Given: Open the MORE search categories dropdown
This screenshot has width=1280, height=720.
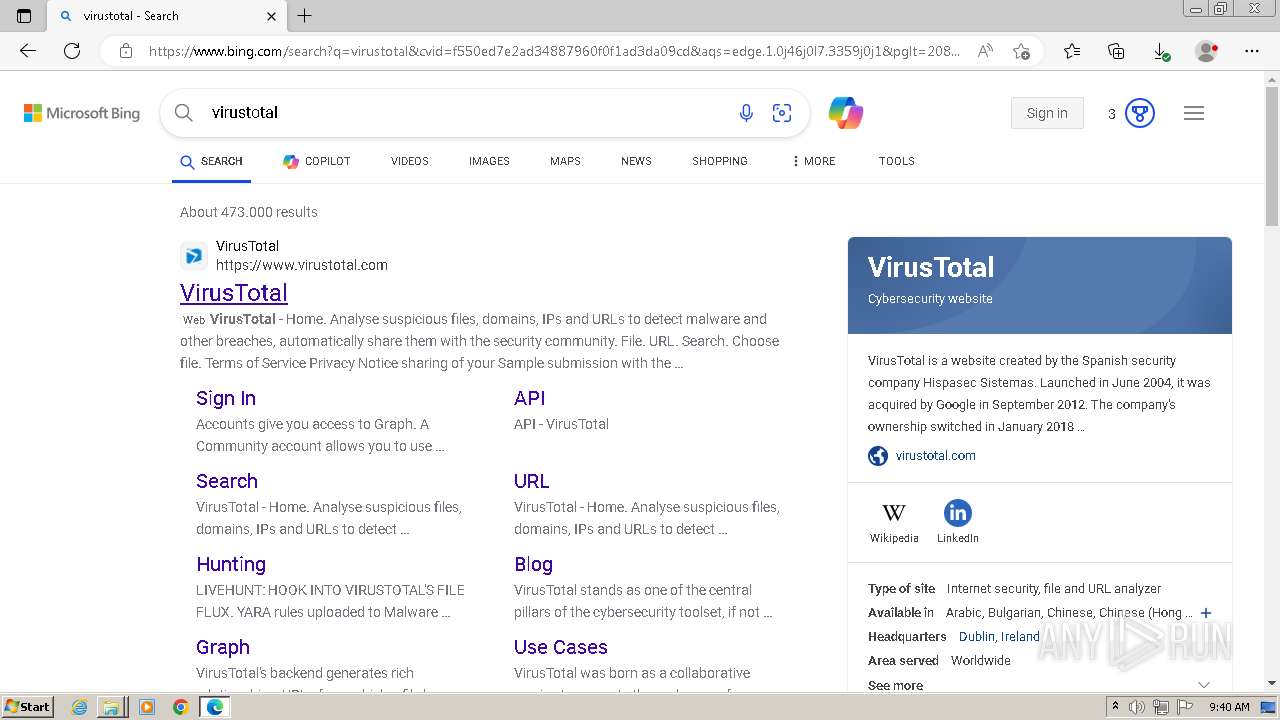Looking at the screenshot, I should (x=813, y=161).
